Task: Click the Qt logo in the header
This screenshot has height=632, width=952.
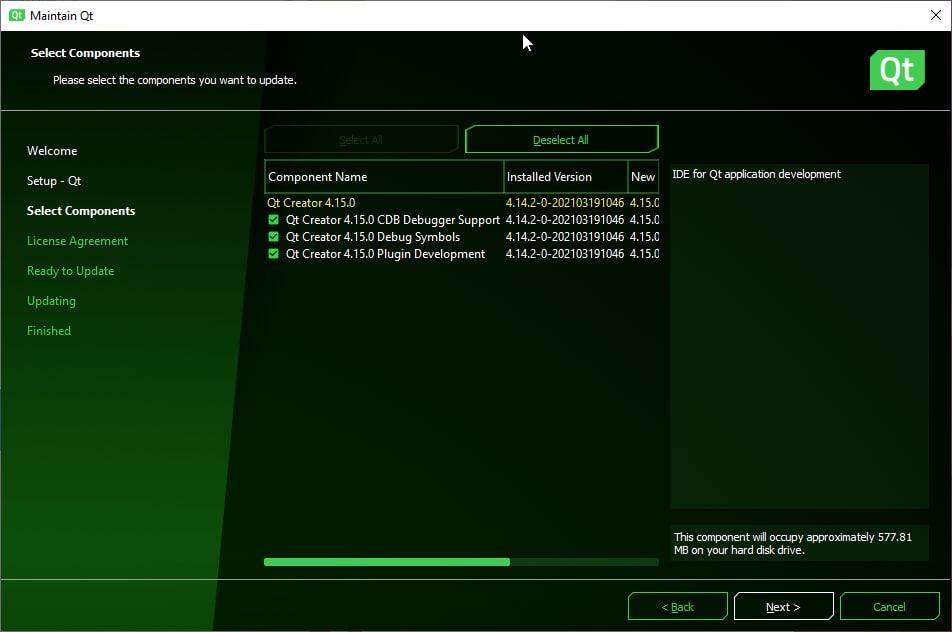Action: click(x=897, y=70)
